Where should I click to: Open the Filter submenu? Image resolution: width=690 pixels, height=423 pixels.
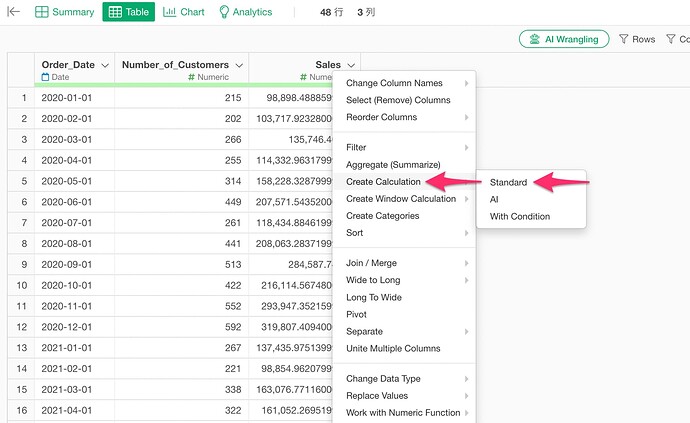(404, 147)
